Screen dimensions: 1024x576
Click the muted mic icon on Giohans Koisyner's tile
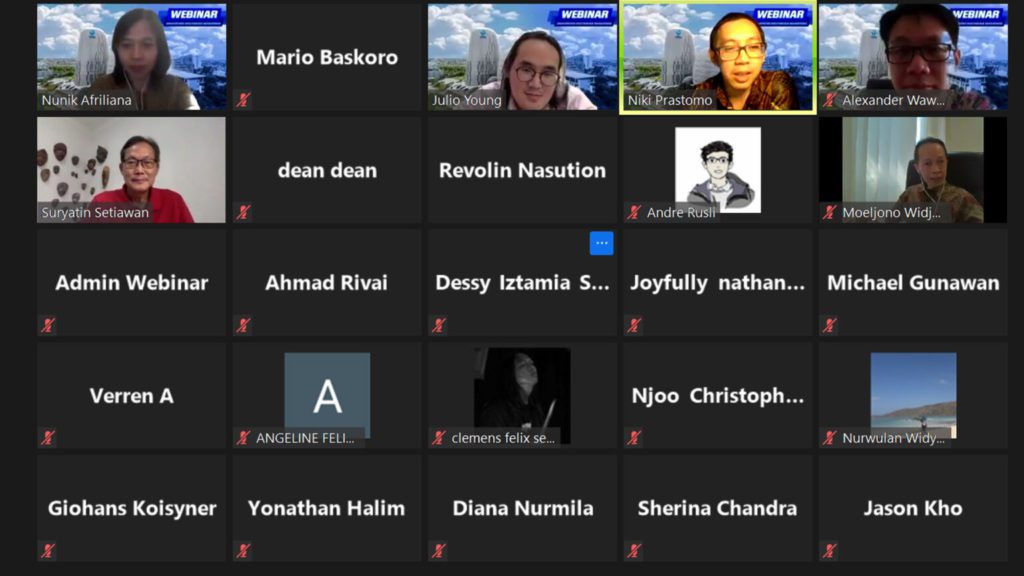(x=48, y=551)
